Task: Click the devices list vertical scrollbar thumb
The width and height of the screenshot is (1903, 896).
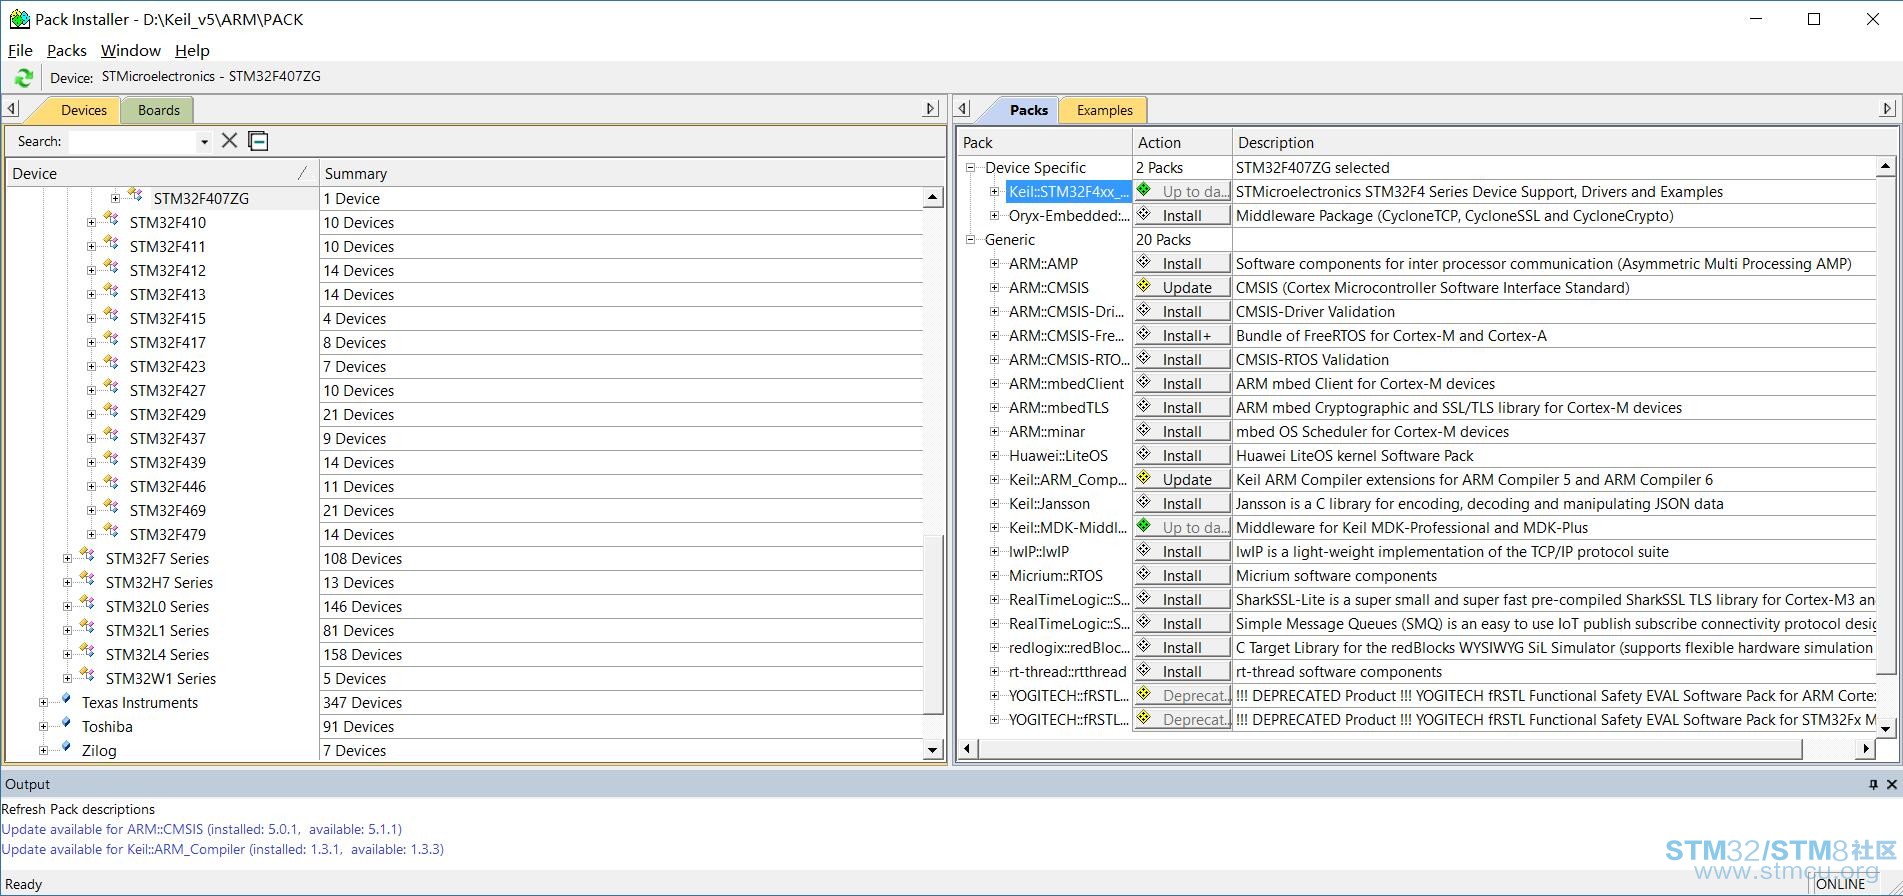Action: pos(932,624)
